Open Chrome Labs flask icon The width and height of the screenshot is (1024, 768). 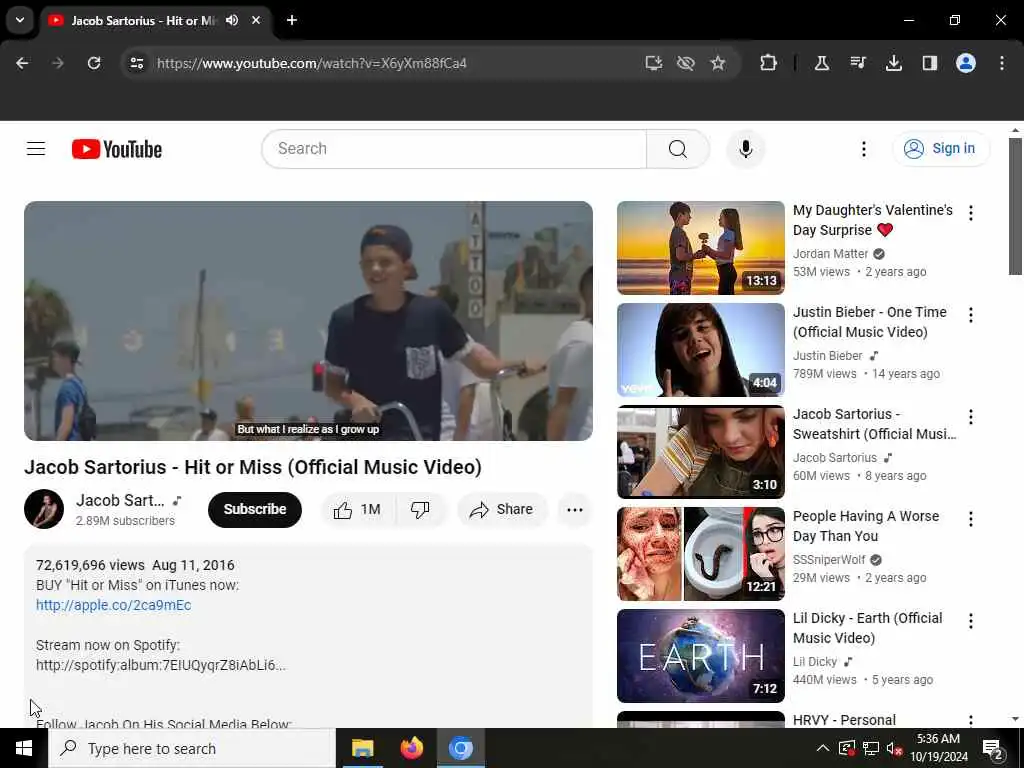coord(822,63)
